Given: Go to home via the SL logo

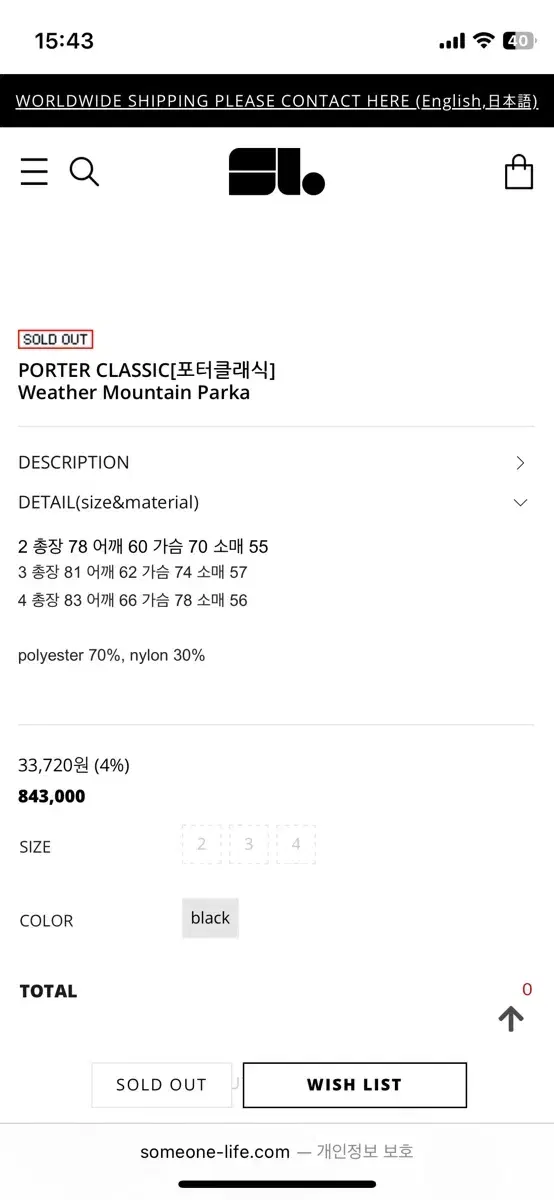Looking at the screenshot, I should pyautogui.click(x=277, y=172).
